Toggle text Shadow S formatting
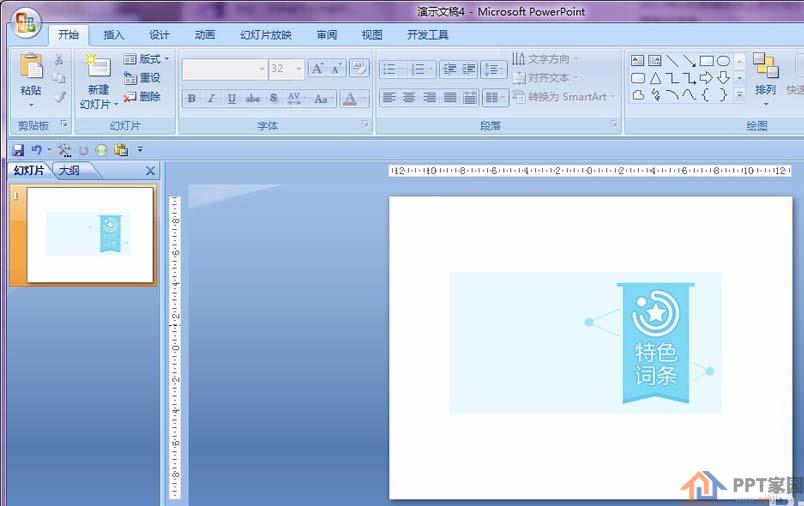 [274, 98]
